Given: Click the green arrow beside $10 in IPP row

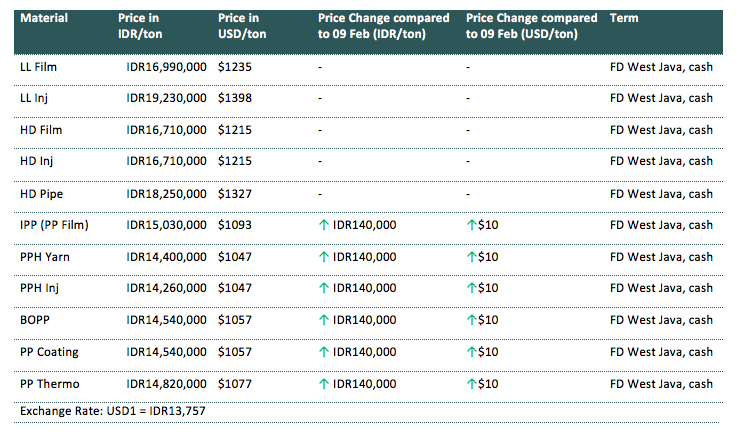Looking at the screenshot, I should [472, 225].
